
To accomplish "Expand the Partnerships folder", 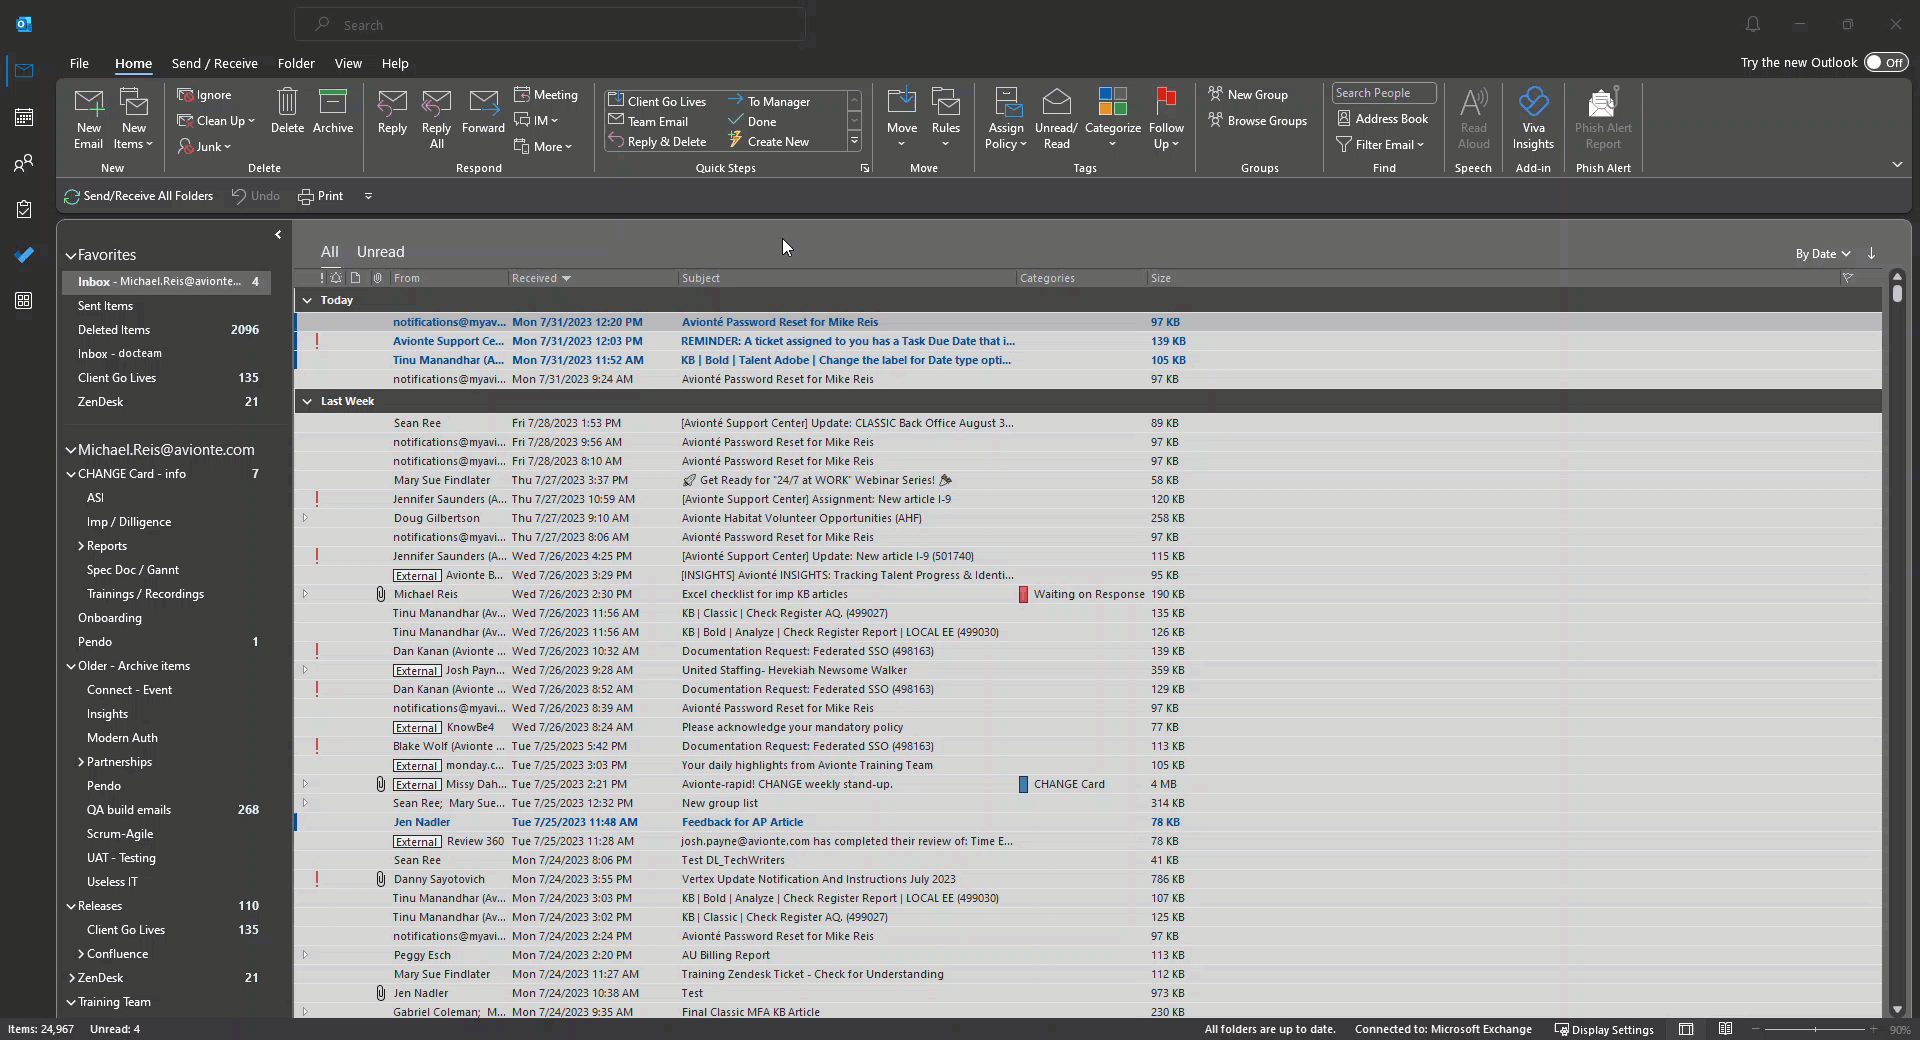I will click(x=81, y=762).
